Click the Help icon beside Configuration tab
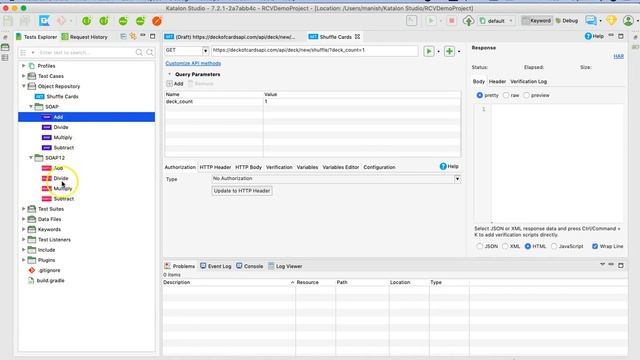The height and width of the screenshot is (360, 640). [x=443, y=166]
